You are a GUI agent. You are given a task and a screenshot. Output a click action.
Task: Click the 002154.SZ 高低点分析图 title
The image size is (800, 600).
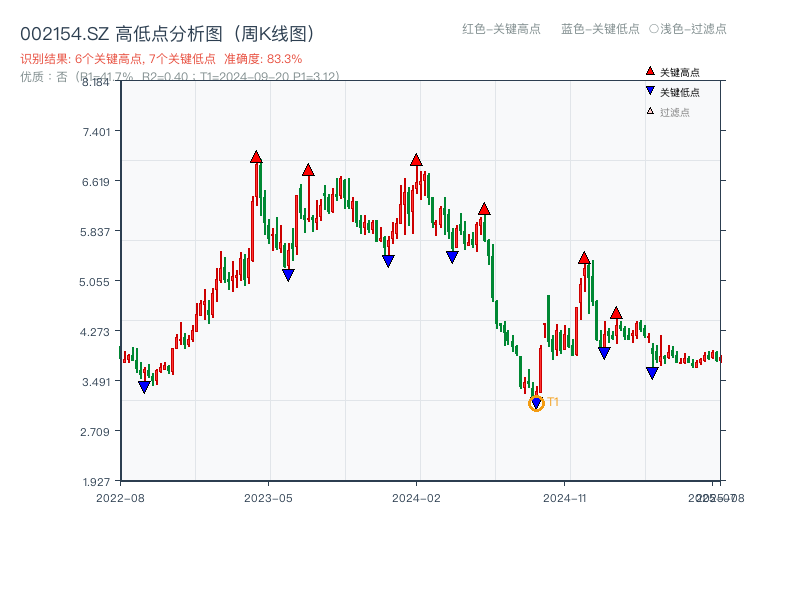pos(110,31)
